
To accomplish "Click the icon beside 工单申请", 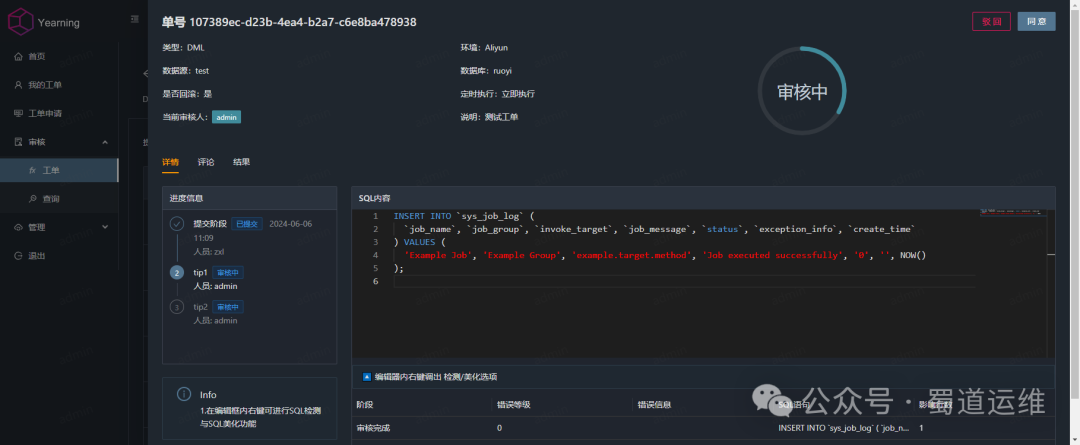I will click(x=19, y=114).
